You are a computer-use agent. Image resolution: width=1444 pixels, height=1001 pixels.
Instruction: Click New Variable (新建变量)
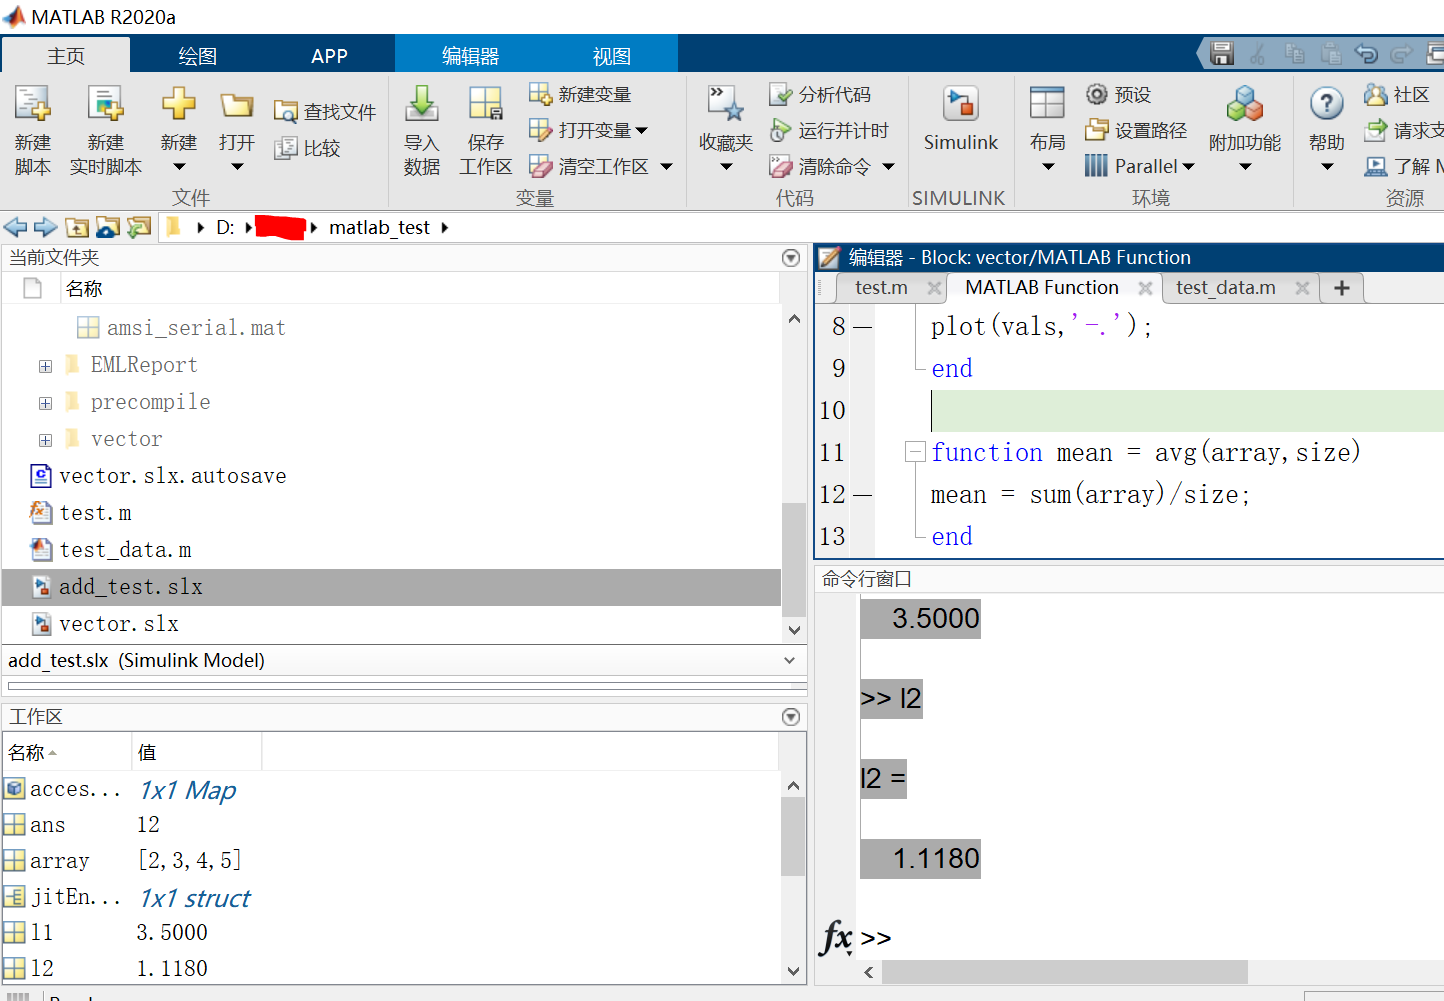click(580, 94)
